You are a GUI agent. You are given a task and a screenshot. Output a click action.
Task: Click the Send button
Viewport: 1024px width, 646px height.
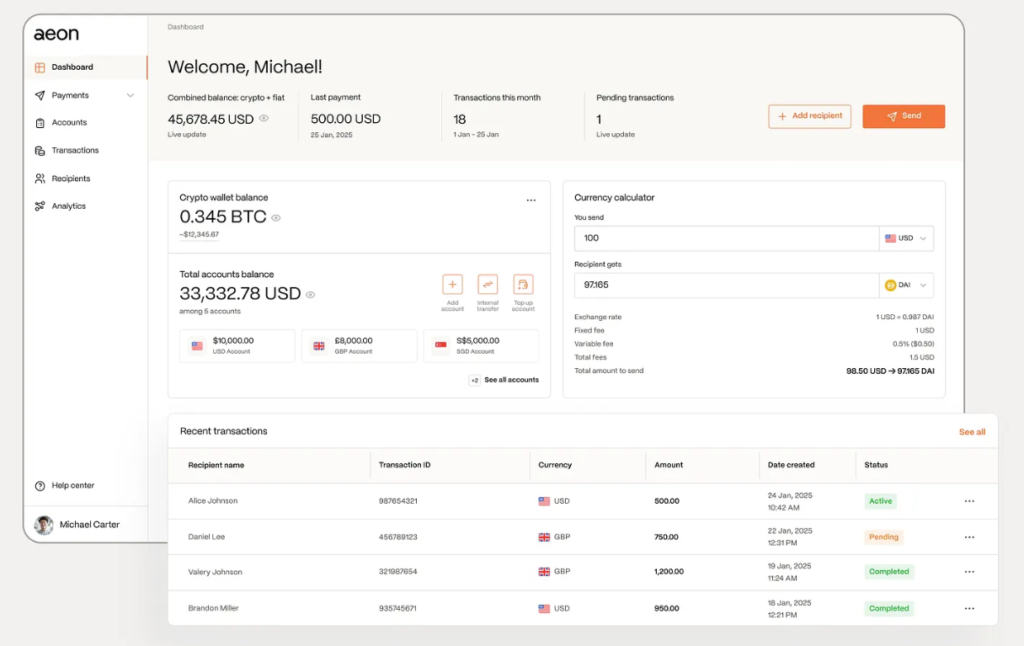click(x=903, y=116)
